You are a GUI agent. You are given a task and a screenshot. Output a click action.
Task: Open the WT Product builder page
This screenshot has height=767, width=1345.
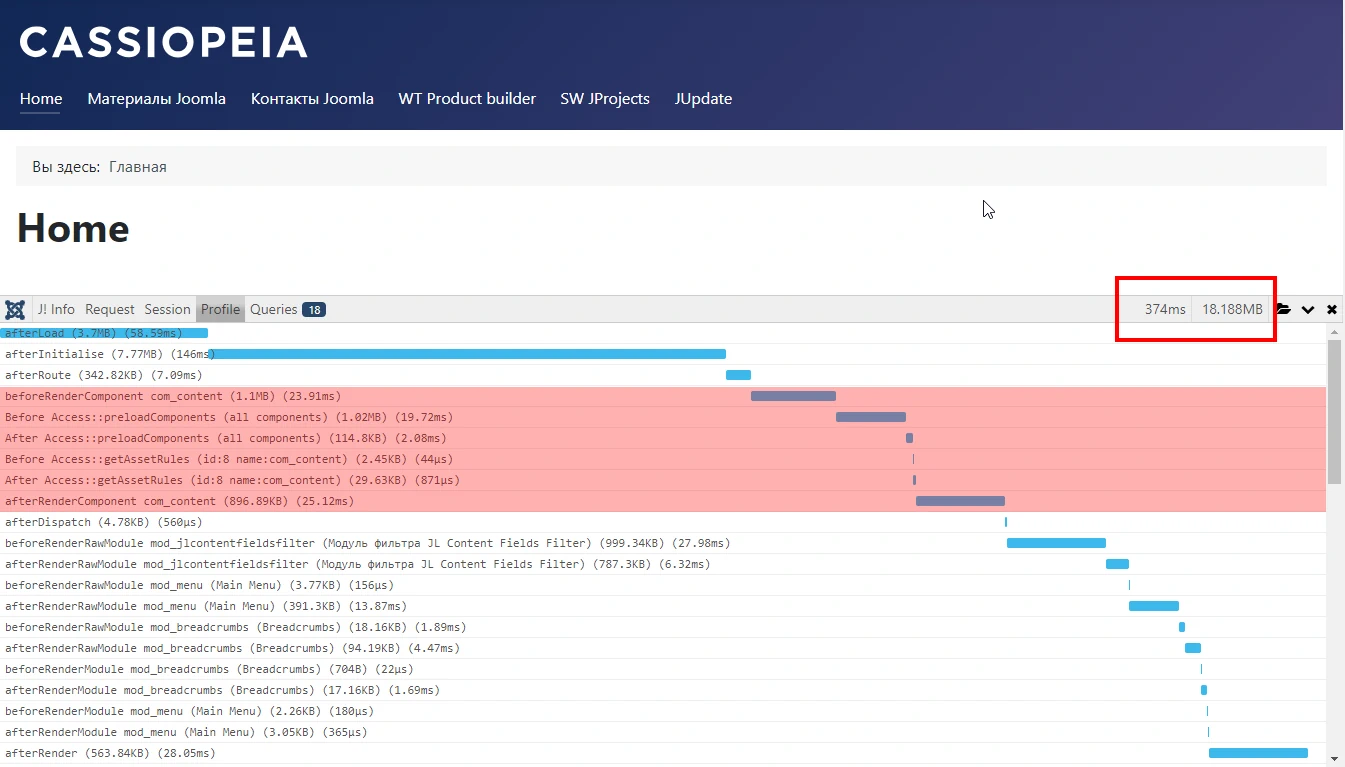[x=467, y=98]
